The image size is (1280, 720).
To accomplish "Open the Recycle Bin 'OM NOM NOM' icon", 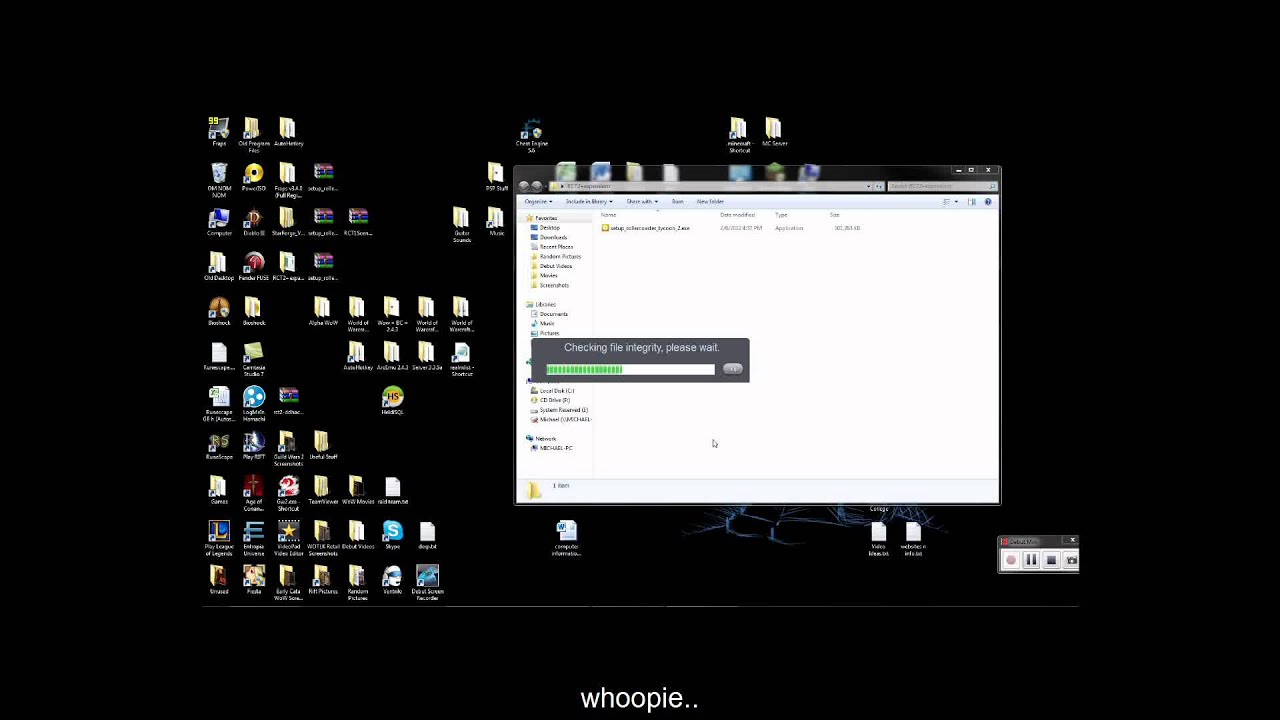I will pyautogui.click(x=219, y=178).
